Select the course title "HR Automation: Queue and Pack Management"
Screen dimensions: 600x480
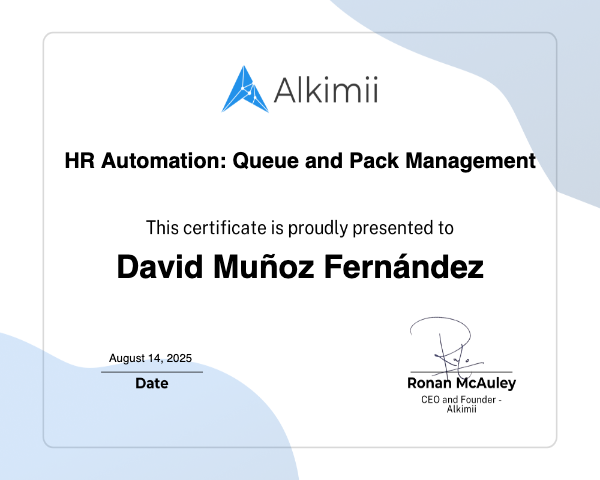coord(300,160)
